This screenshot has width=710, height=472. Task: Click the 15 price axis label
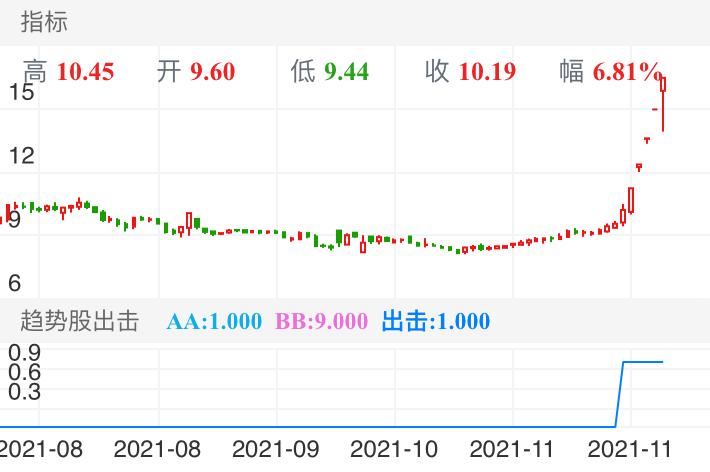coord(21,92)
